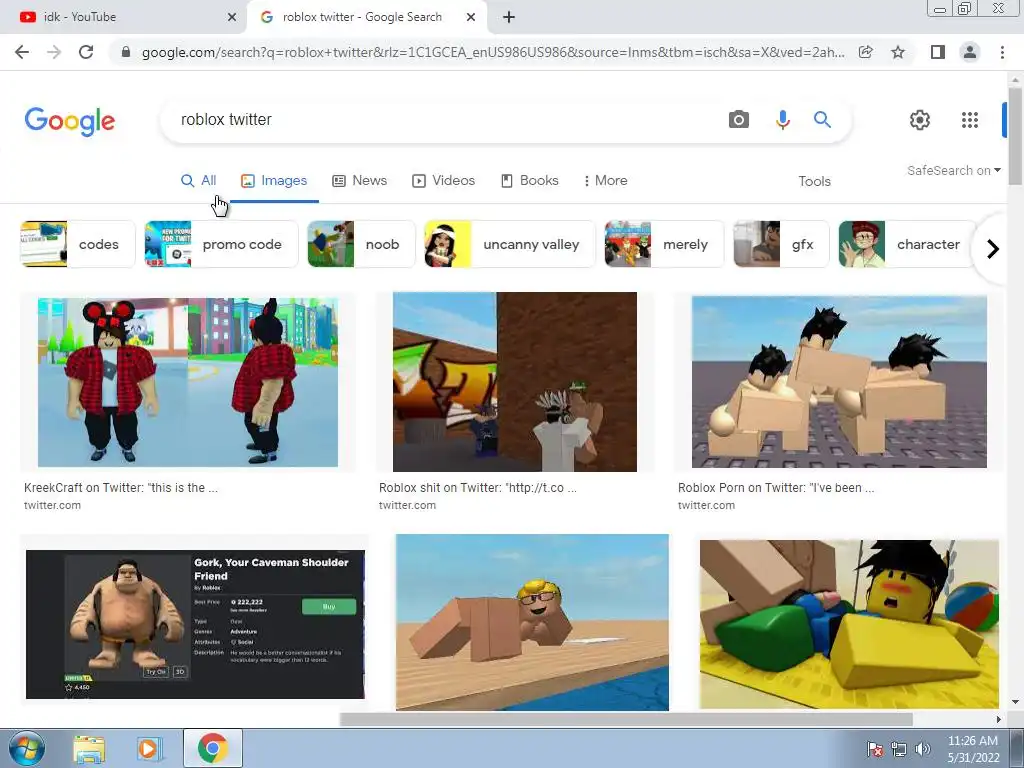Close the idk - YouTube tab
Screen dimensions: 1024x768
232,17
